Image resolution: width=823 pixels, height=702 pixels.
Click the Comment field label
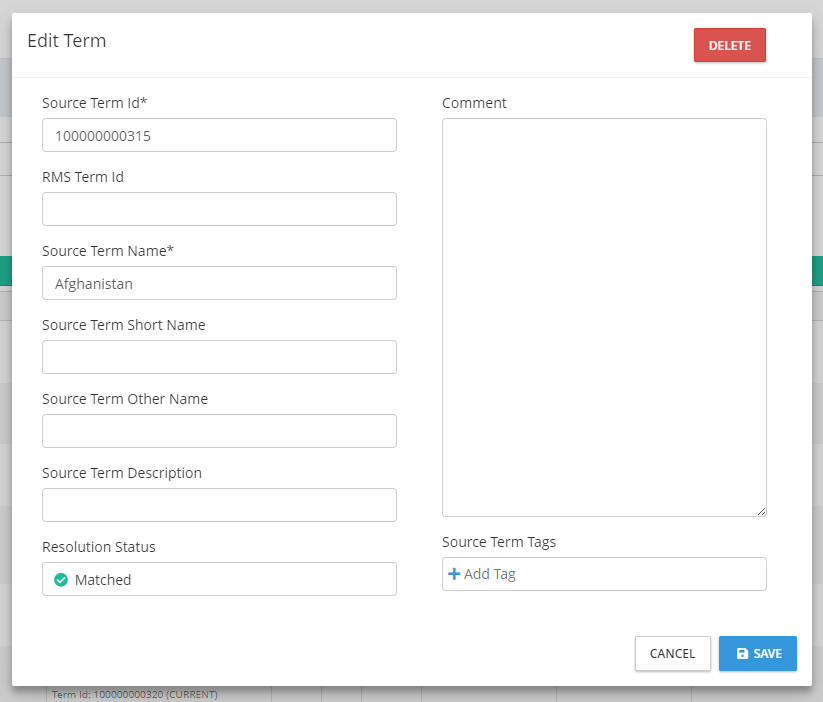click(474, 103)
